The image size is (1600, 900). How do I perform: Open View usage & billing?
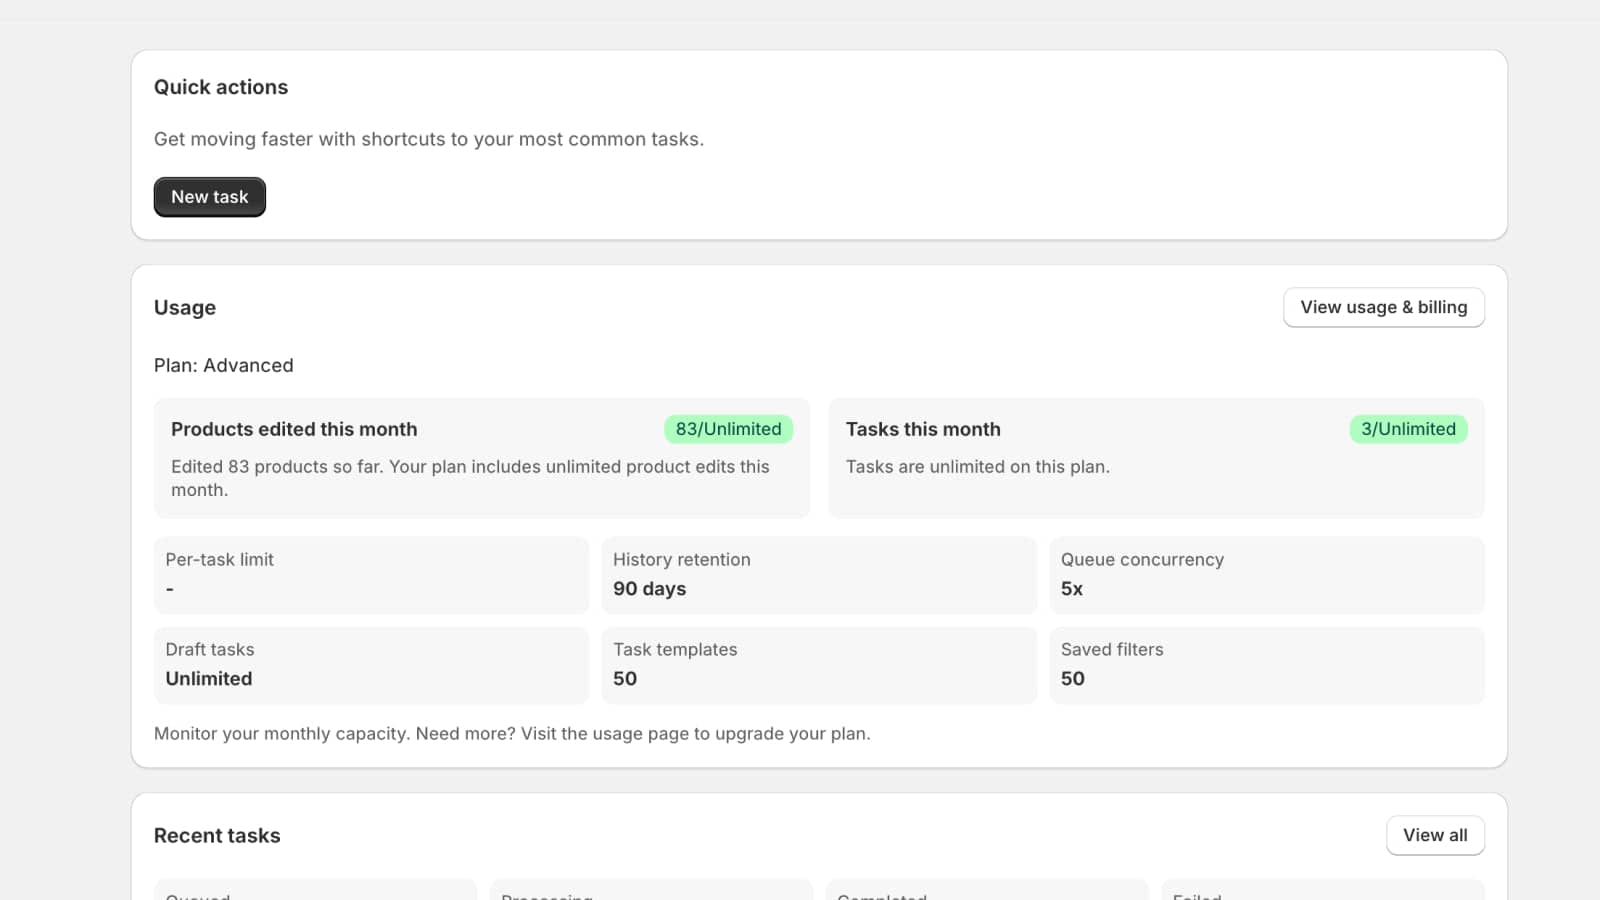point(1383,307)
